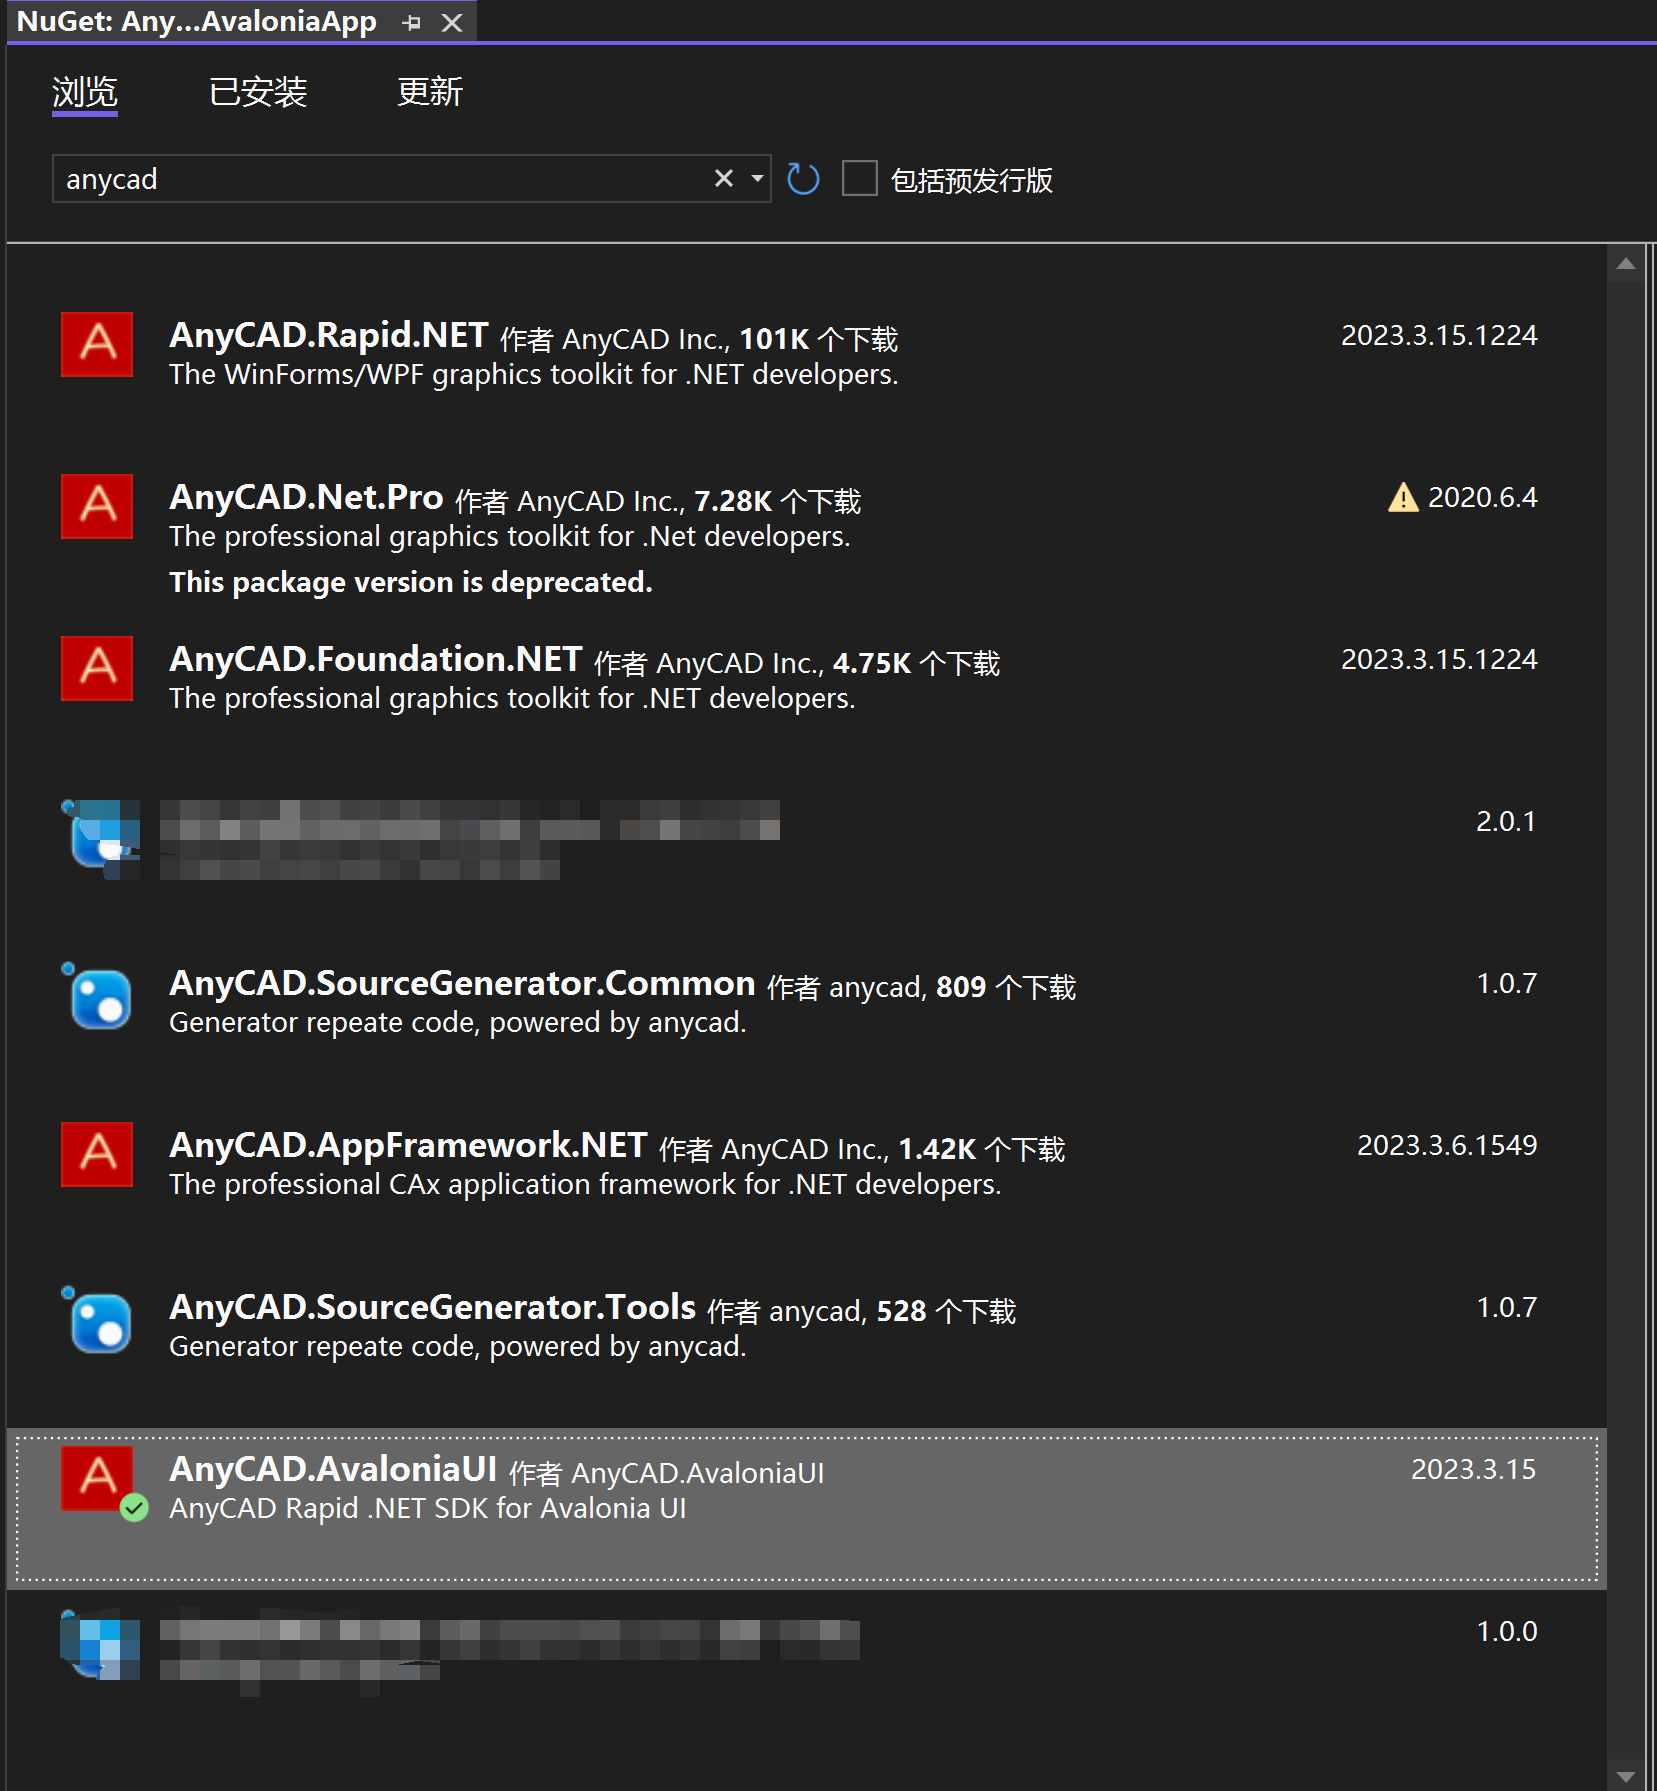The width and height of the screenshot is (1657, 1791).
Task: Click the AnyCAD.Foundation.NET package icon
Action: (x=97, y=669)
